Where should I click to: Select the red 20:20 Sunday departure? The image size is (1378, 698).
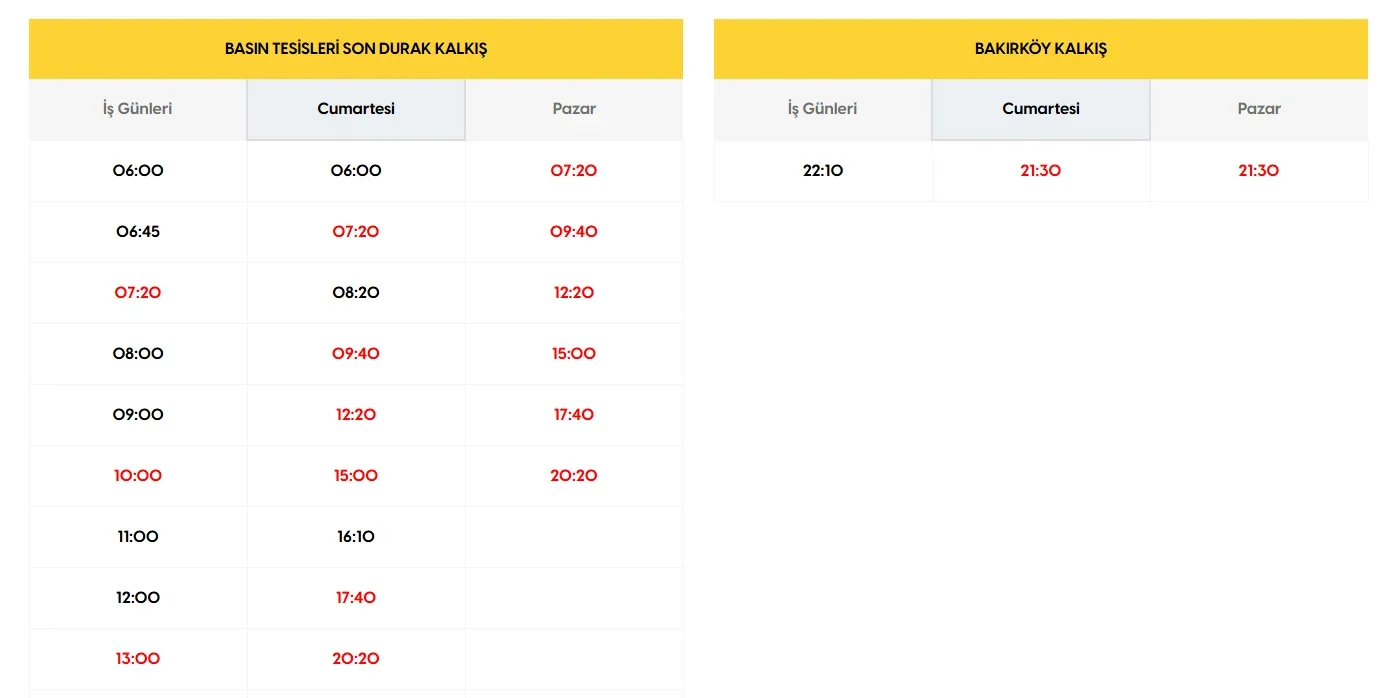574,476
